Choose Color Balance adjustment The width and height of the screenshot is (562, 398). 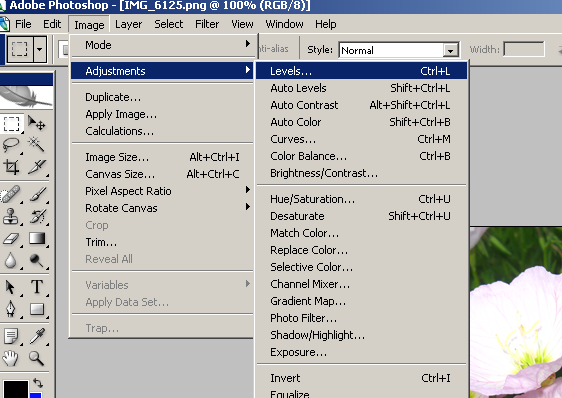click(x=361, y=156)
